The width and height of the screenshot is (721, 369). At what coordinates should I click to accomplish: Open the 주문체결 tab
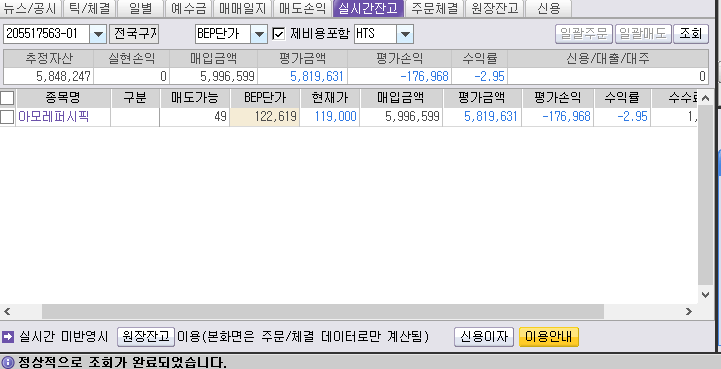click(435, 8)
